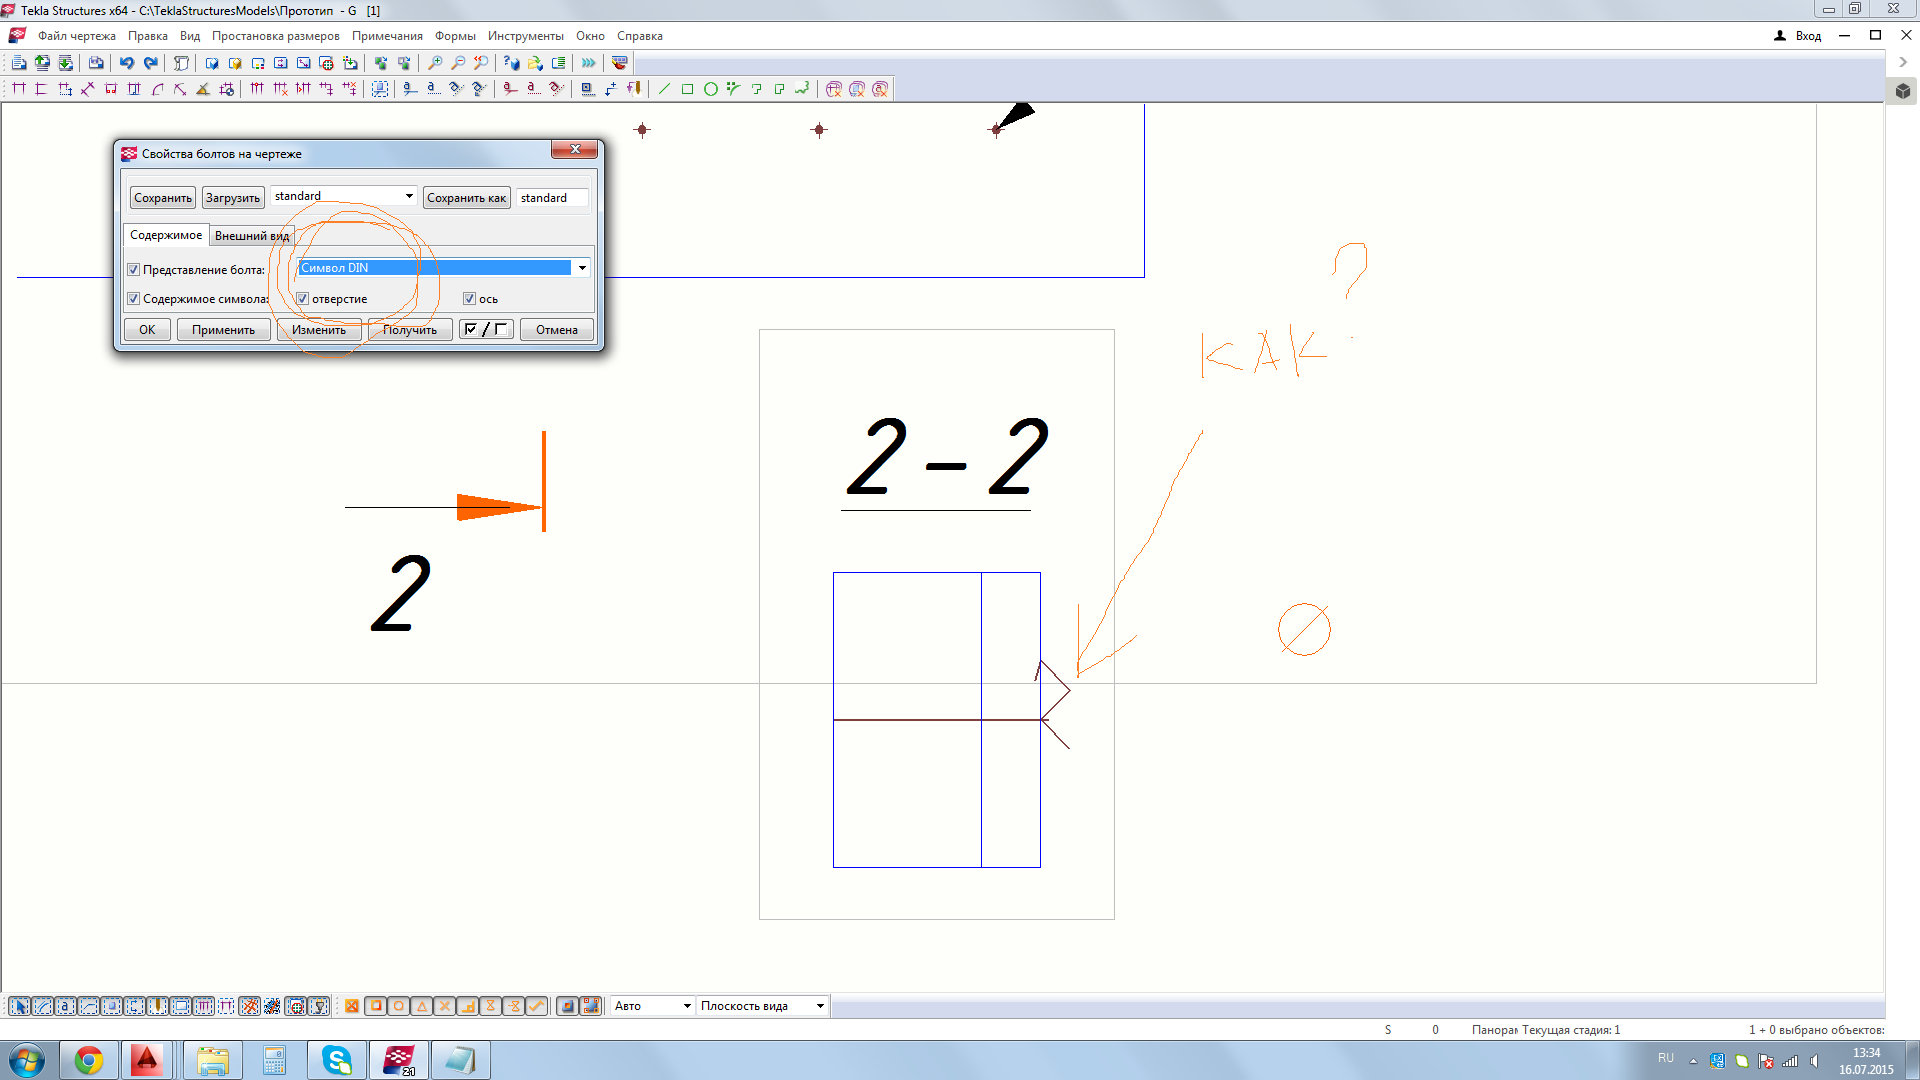Viewport: 1920px width, 1080px height.
Task: Uncheck the отверстие checkbox
Action: pos(303,299)
